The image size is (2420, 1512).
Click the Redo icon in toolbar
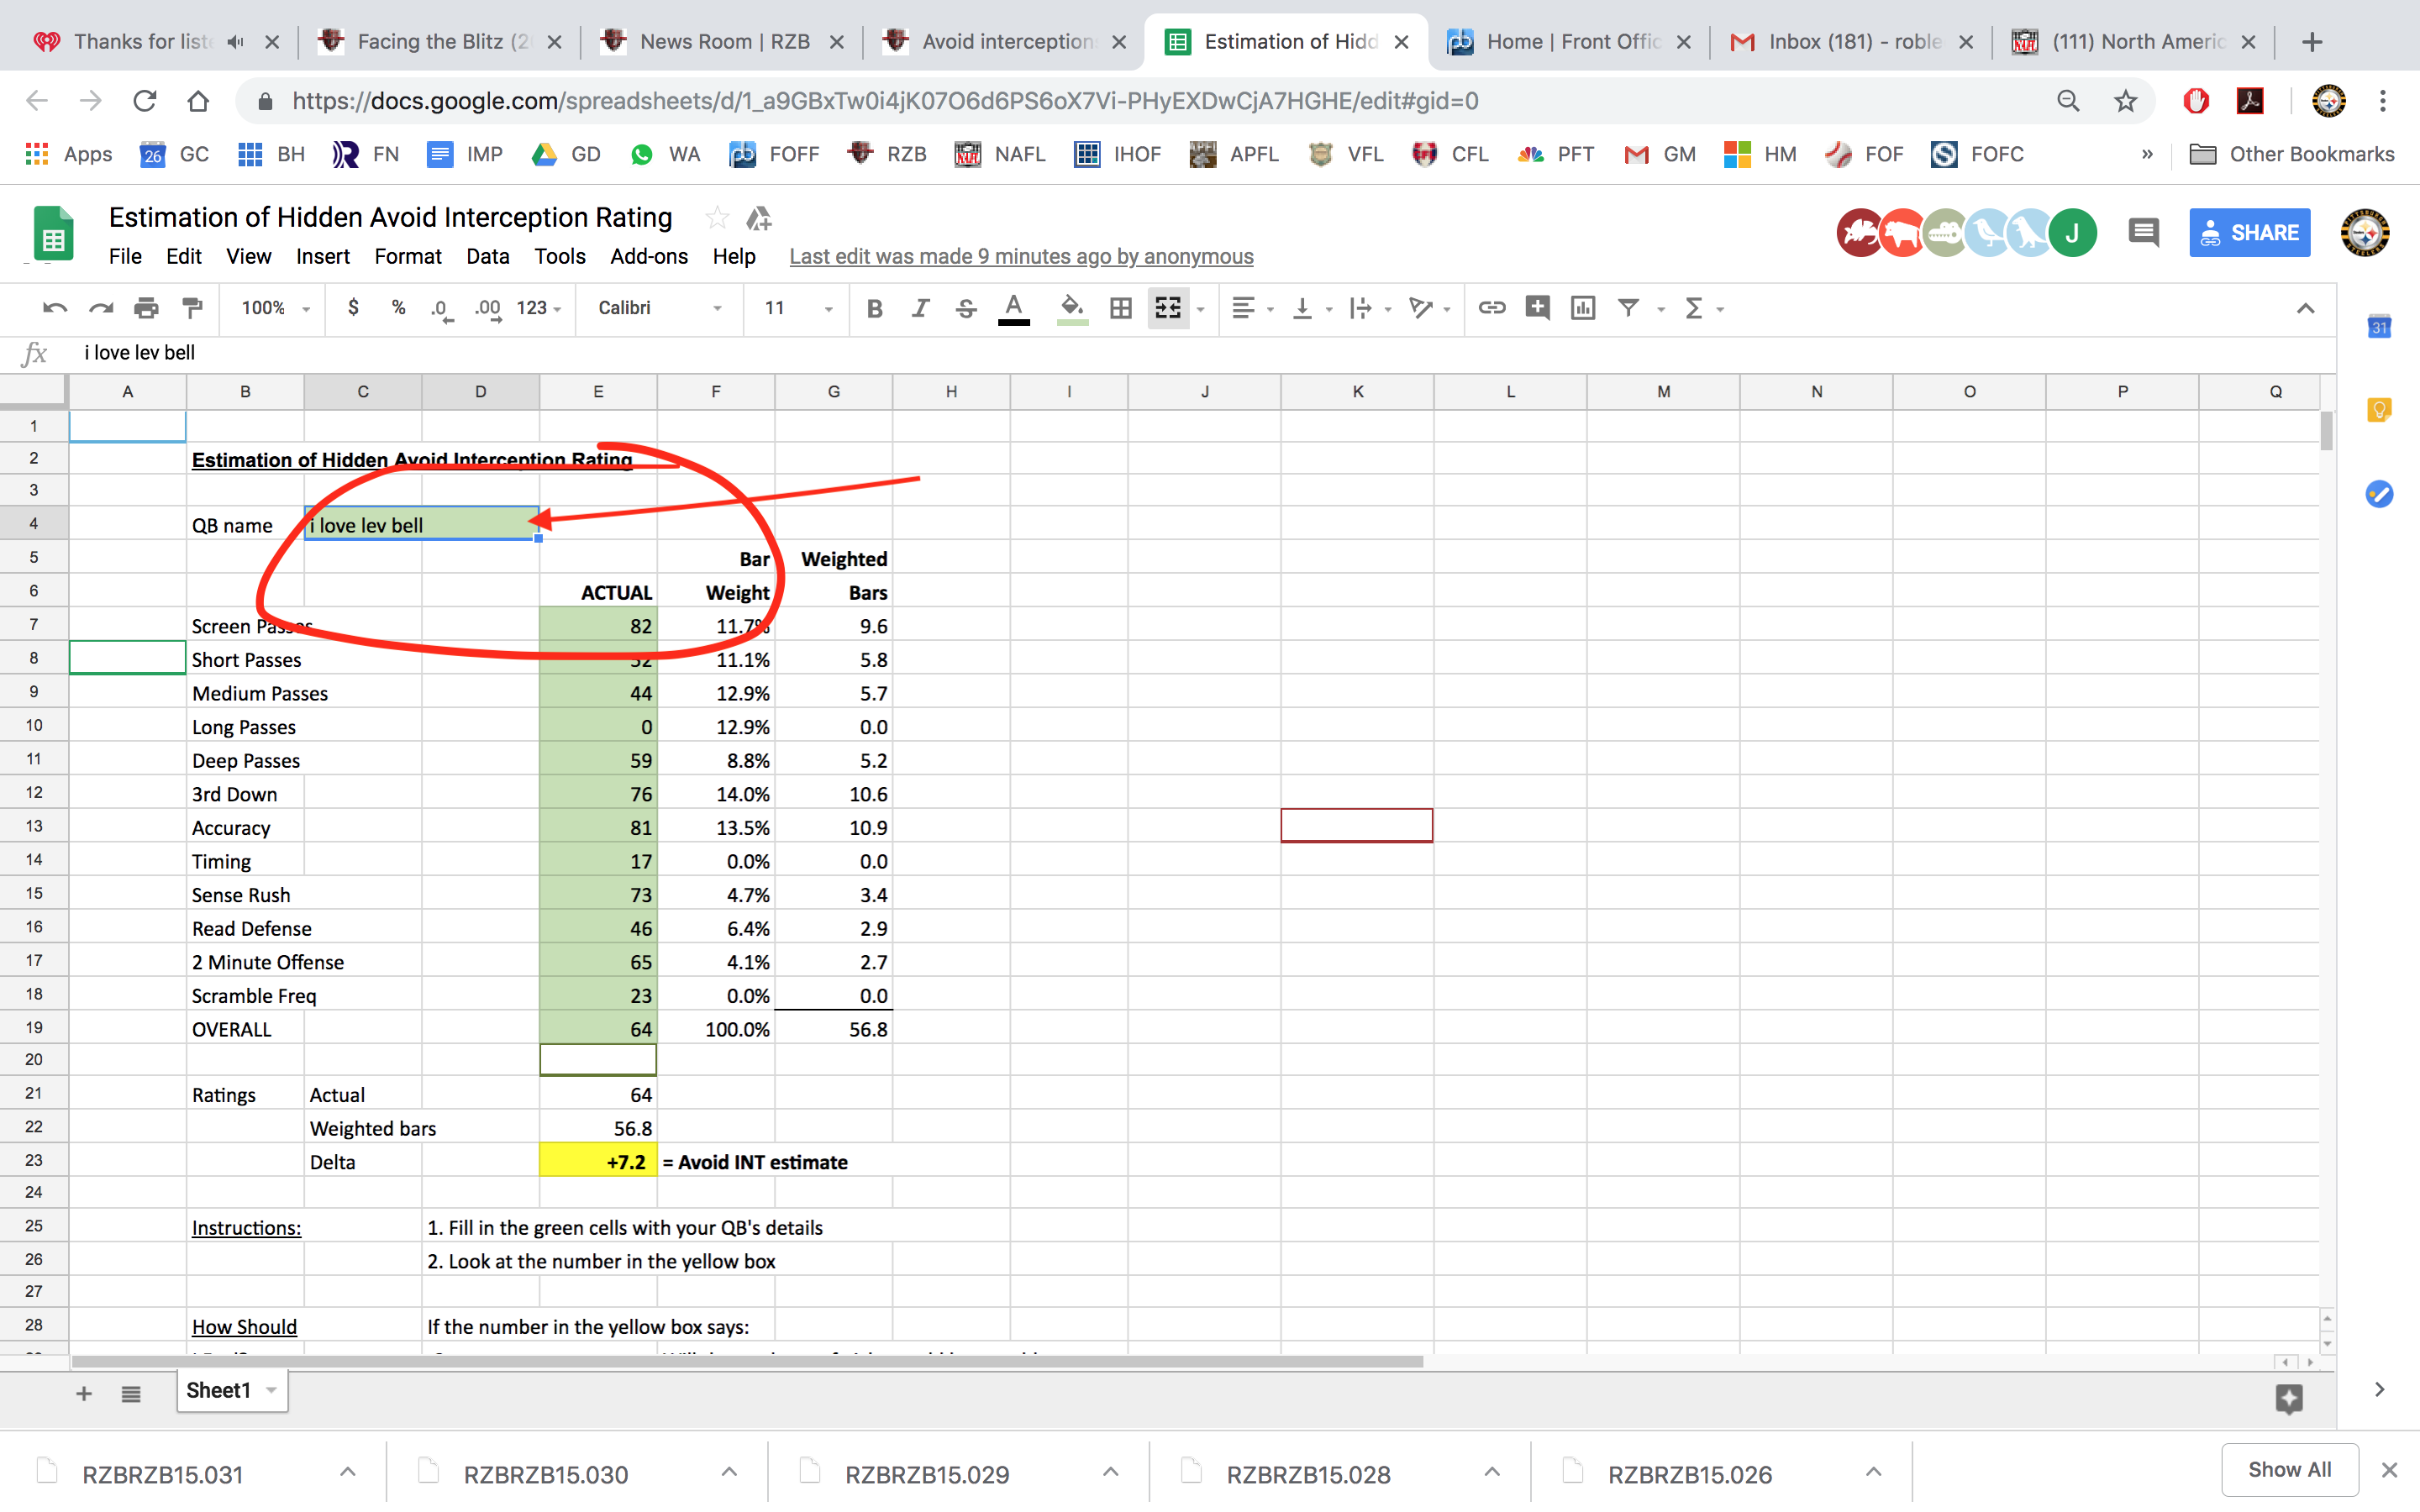100,308
